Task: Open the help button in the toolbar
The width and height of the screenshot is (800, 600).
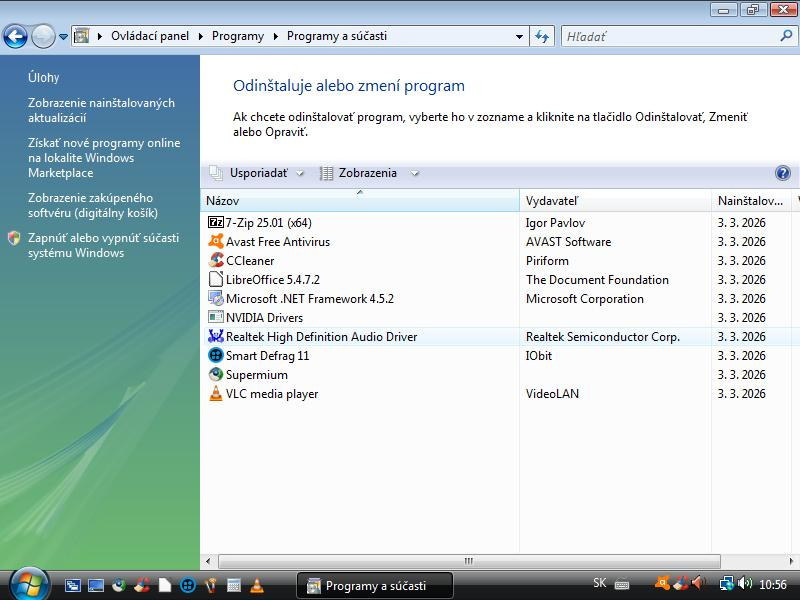Action: (x=782, y=173)
